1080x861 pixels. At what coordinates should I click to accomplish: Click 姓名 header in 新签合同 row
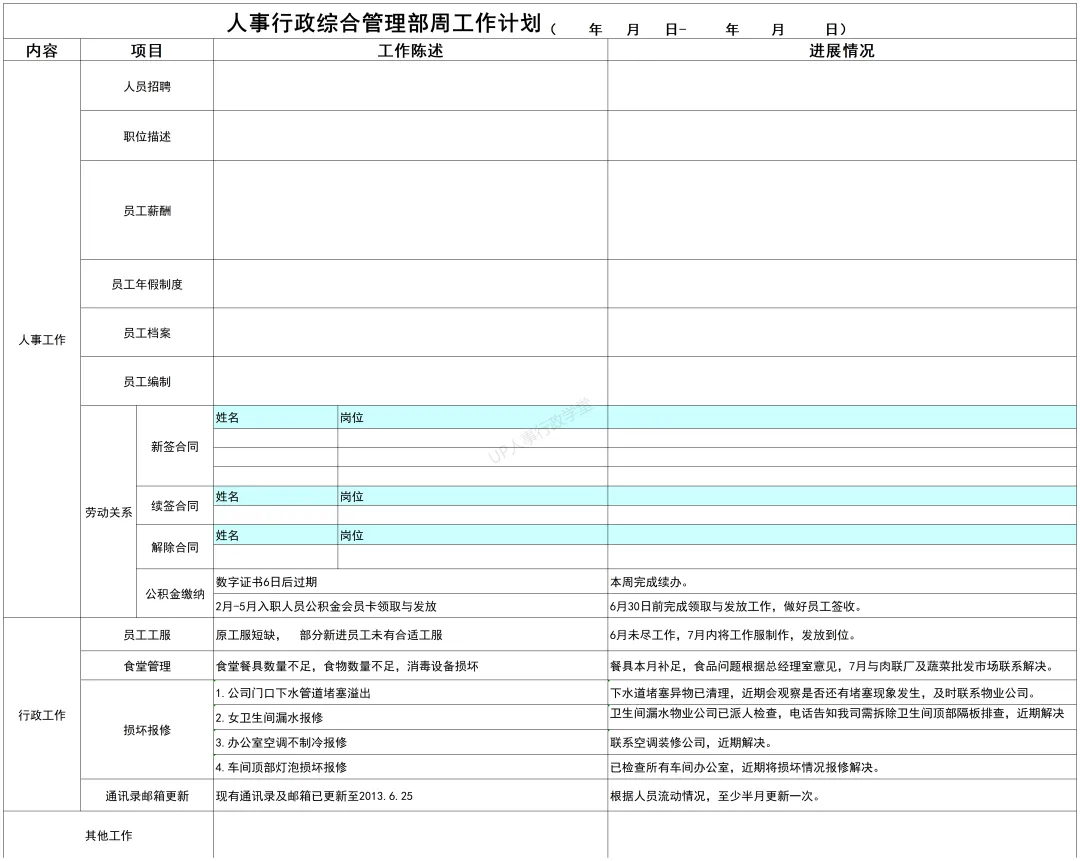(276, 417)
